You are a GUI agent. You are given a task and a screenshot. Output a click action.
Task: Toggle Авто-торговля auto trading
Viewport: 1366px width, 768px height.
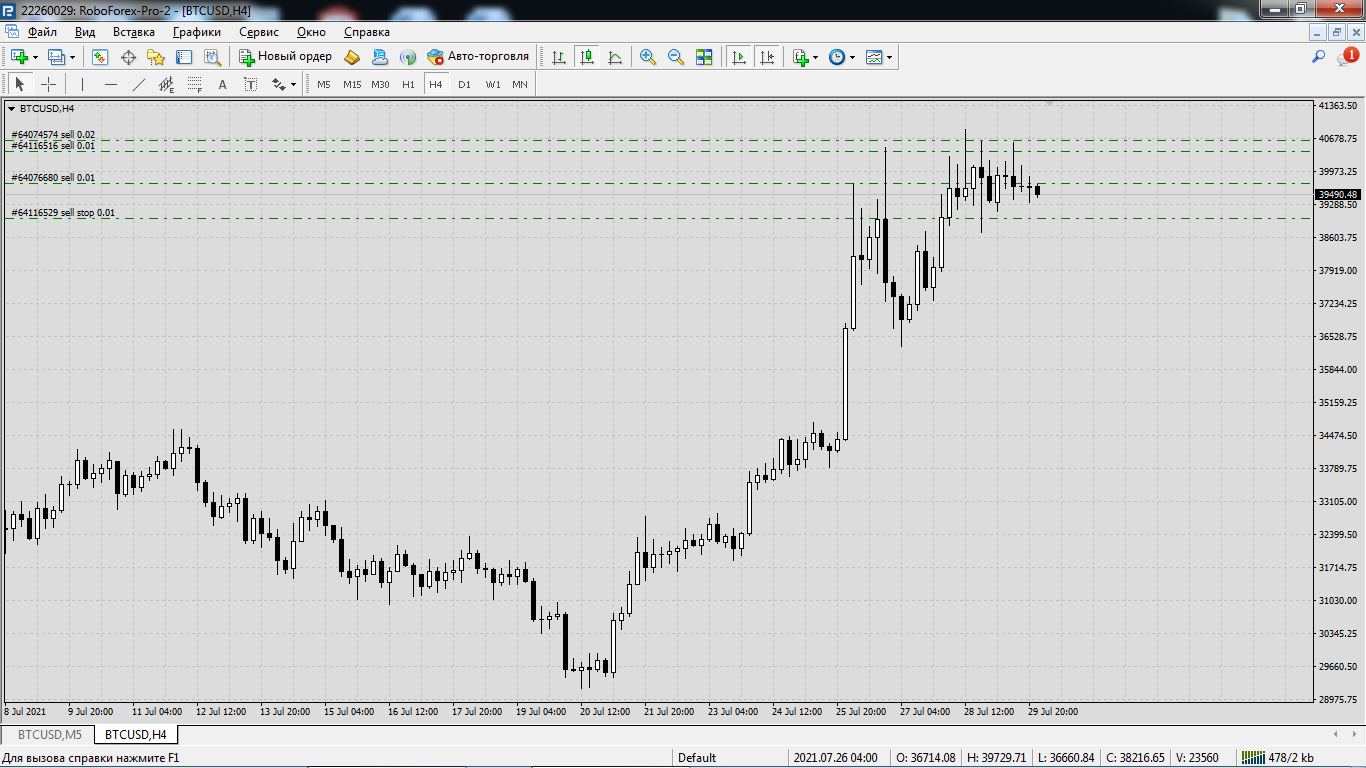click(478, 57)
